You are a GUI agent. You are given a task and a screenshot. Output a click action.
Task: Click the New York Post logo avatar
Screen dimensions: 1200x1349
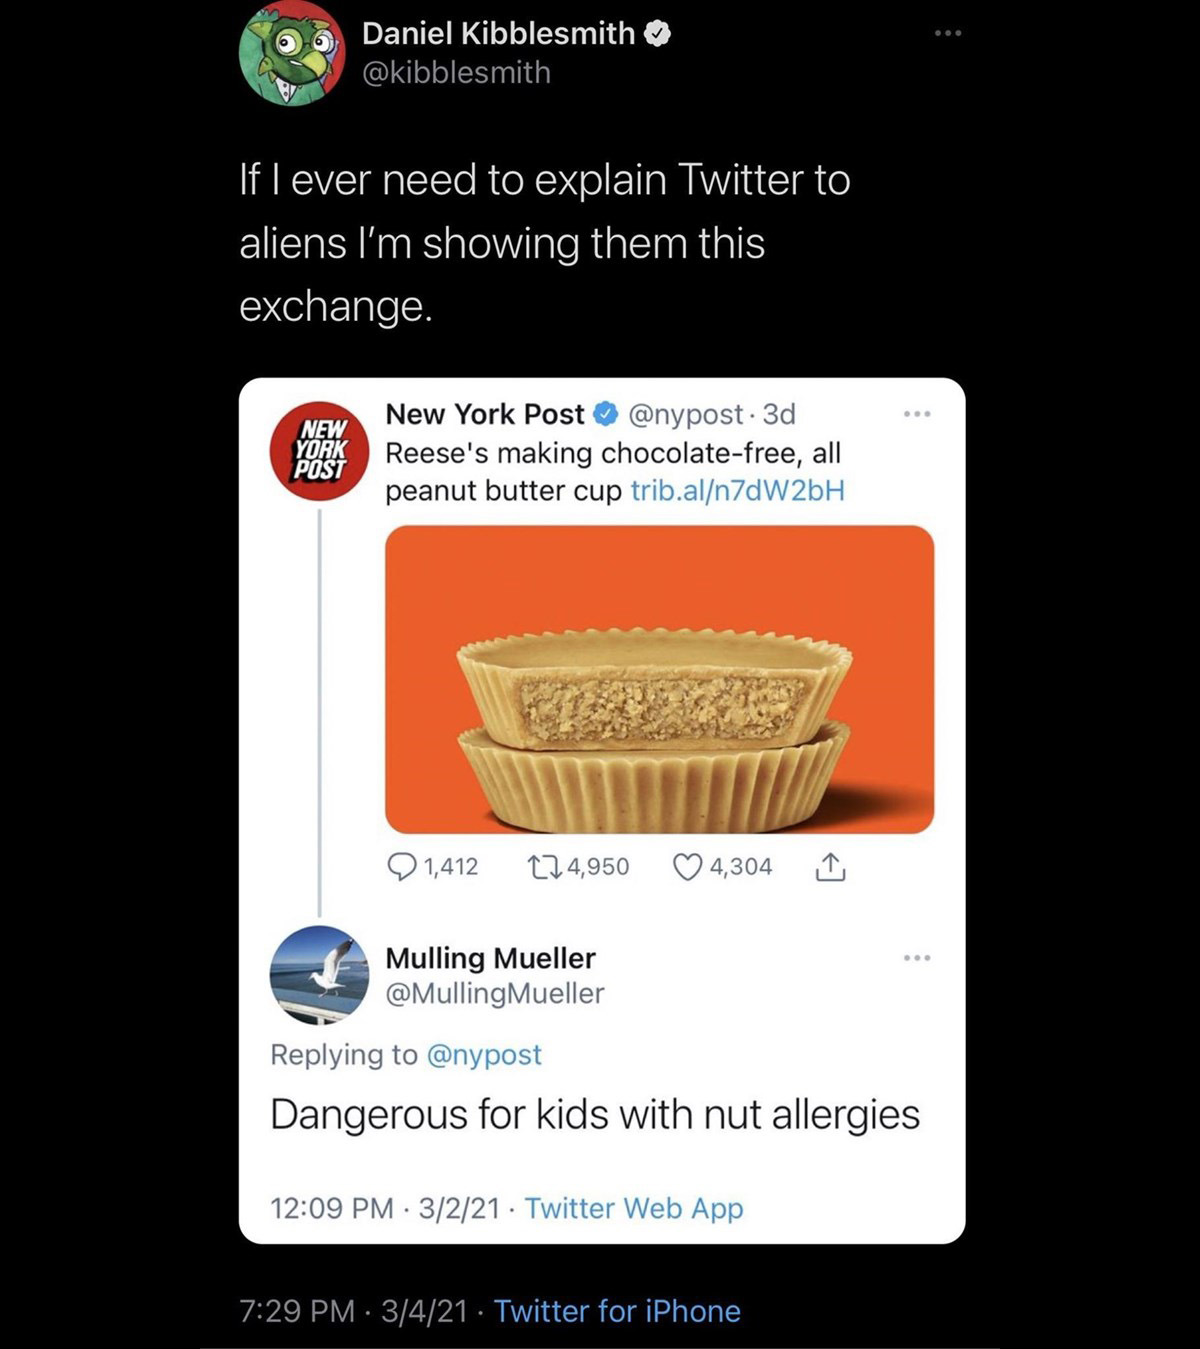(318, 453)
